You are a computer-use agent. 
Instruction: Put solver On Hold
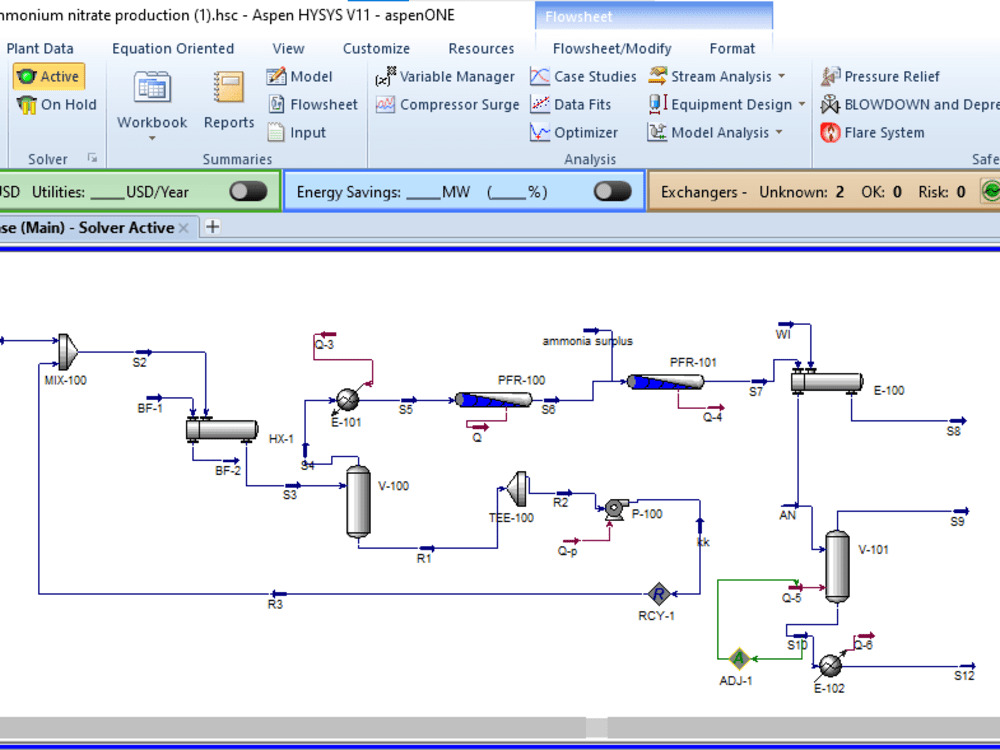point(57,105)
